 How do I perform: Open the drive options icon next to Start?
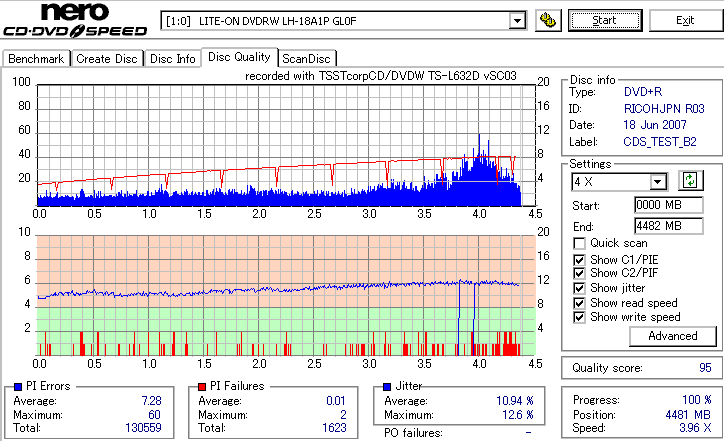(x=548, y=21)
